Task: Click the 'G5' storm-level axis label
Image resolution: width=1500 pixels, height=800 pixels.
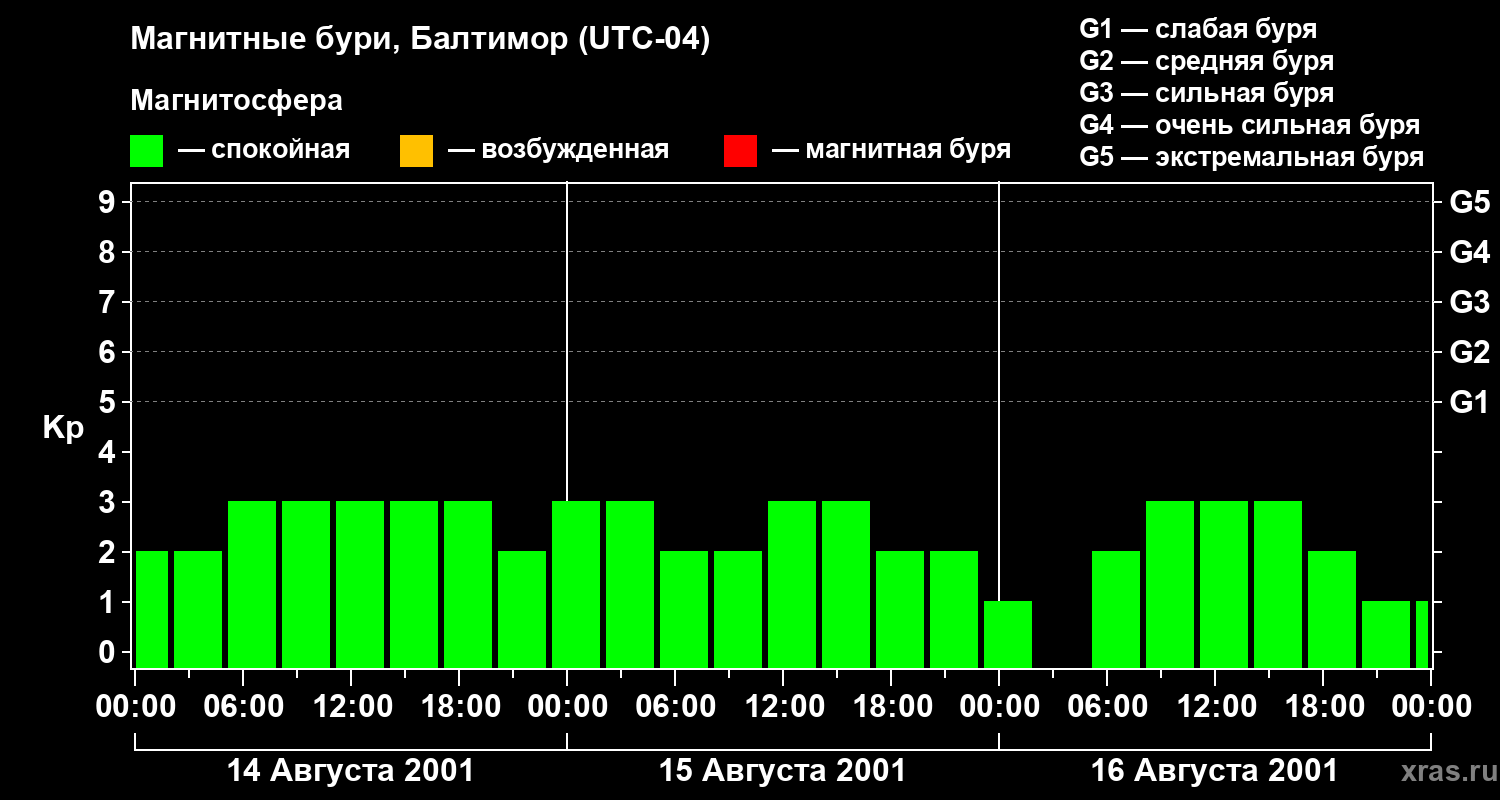Action: (x=1470, y=202)
